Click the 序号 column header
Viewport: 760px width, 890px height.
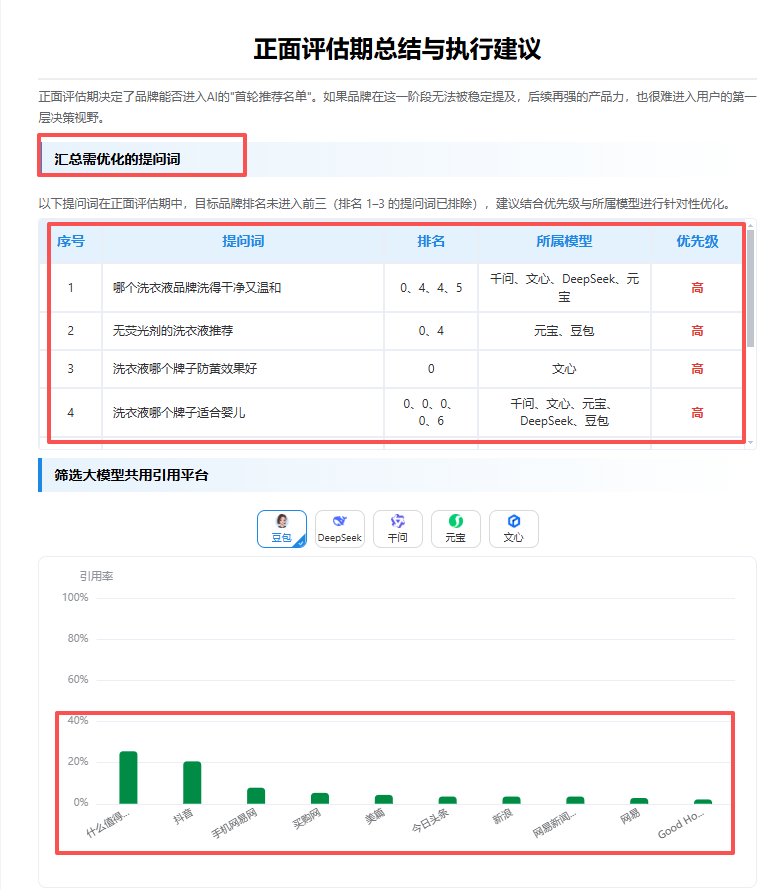tap(71, 241)
